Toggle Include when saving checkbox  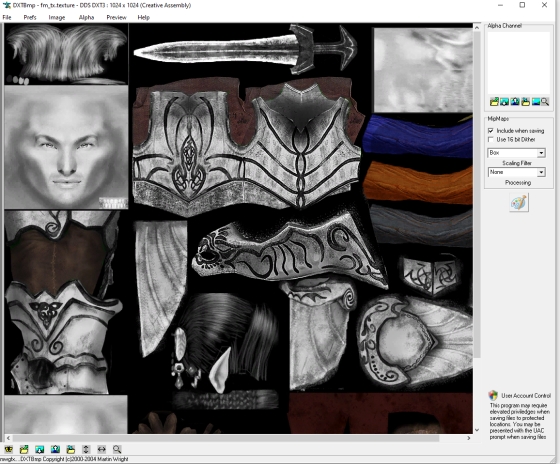(491, 130)
